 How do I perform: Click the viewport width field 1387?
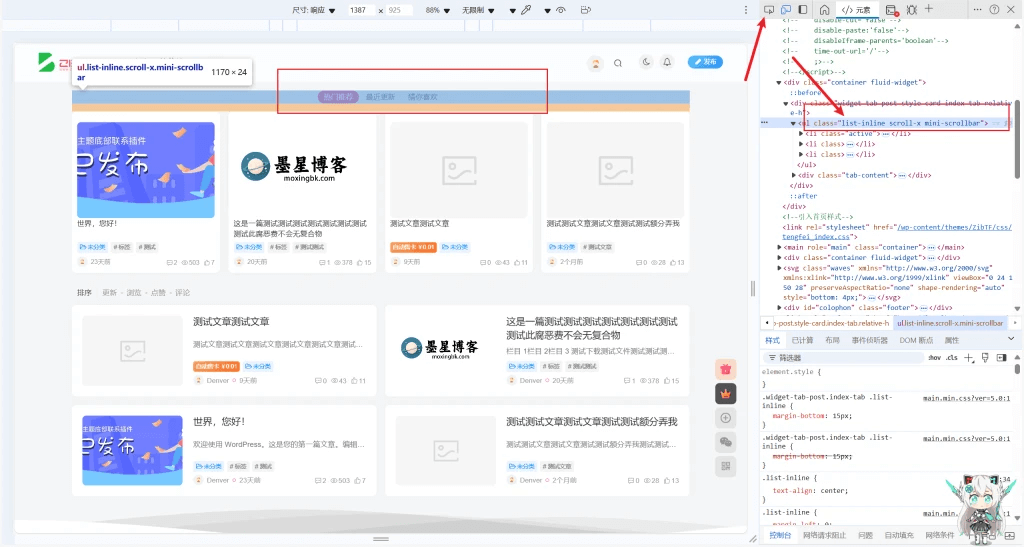[361, 10]
